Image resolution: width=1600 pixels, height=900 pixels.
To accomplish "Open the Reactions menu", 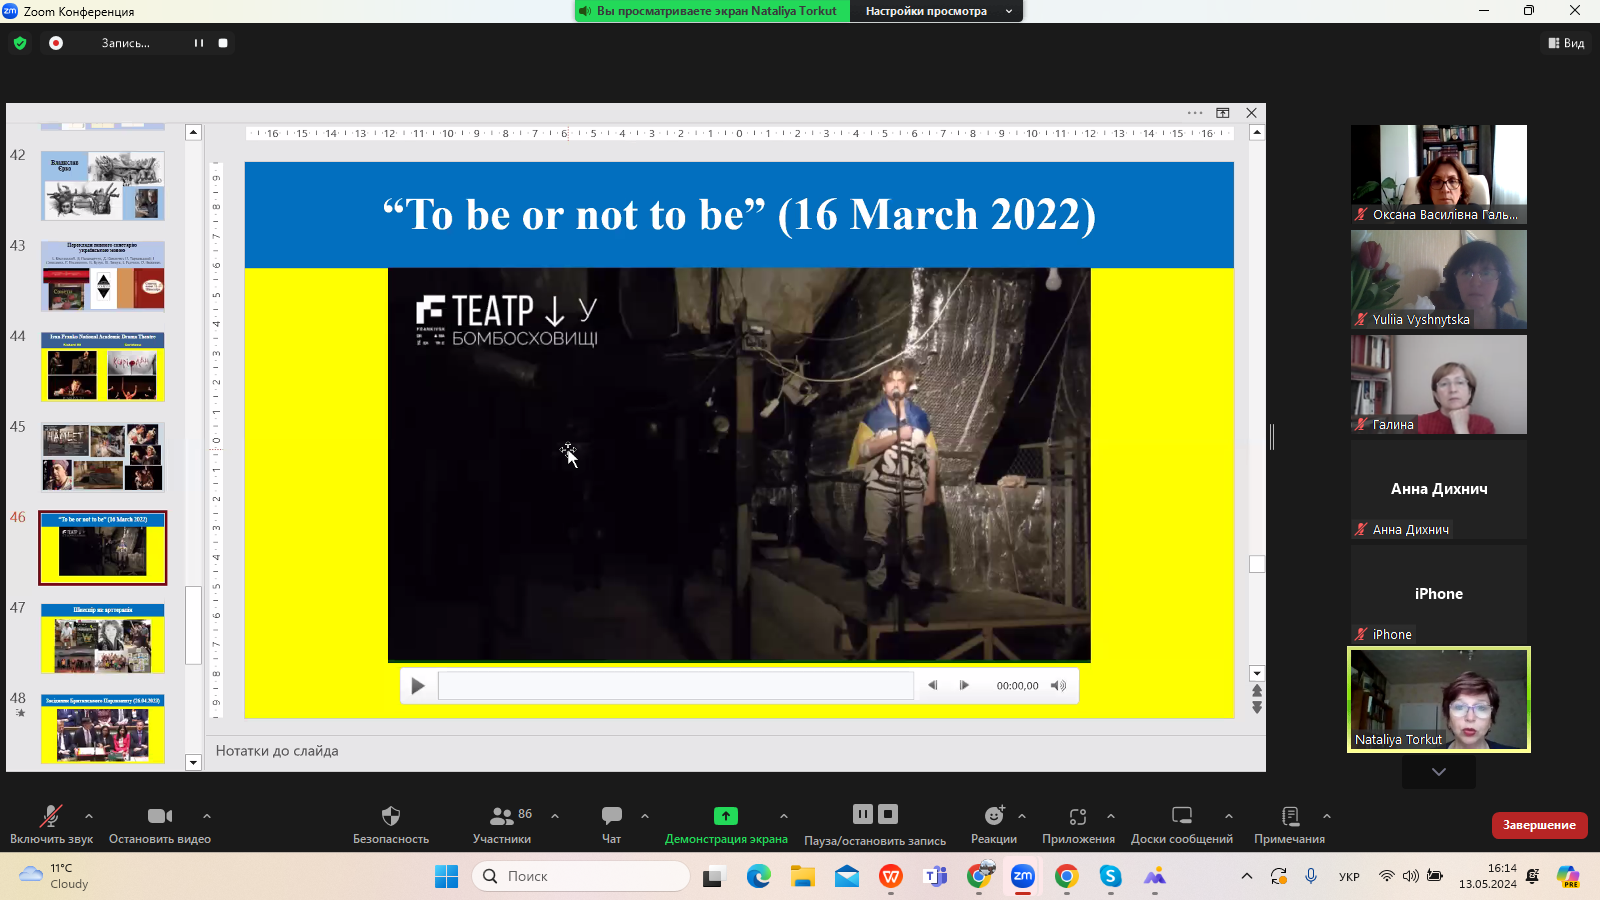I will 993,816.
